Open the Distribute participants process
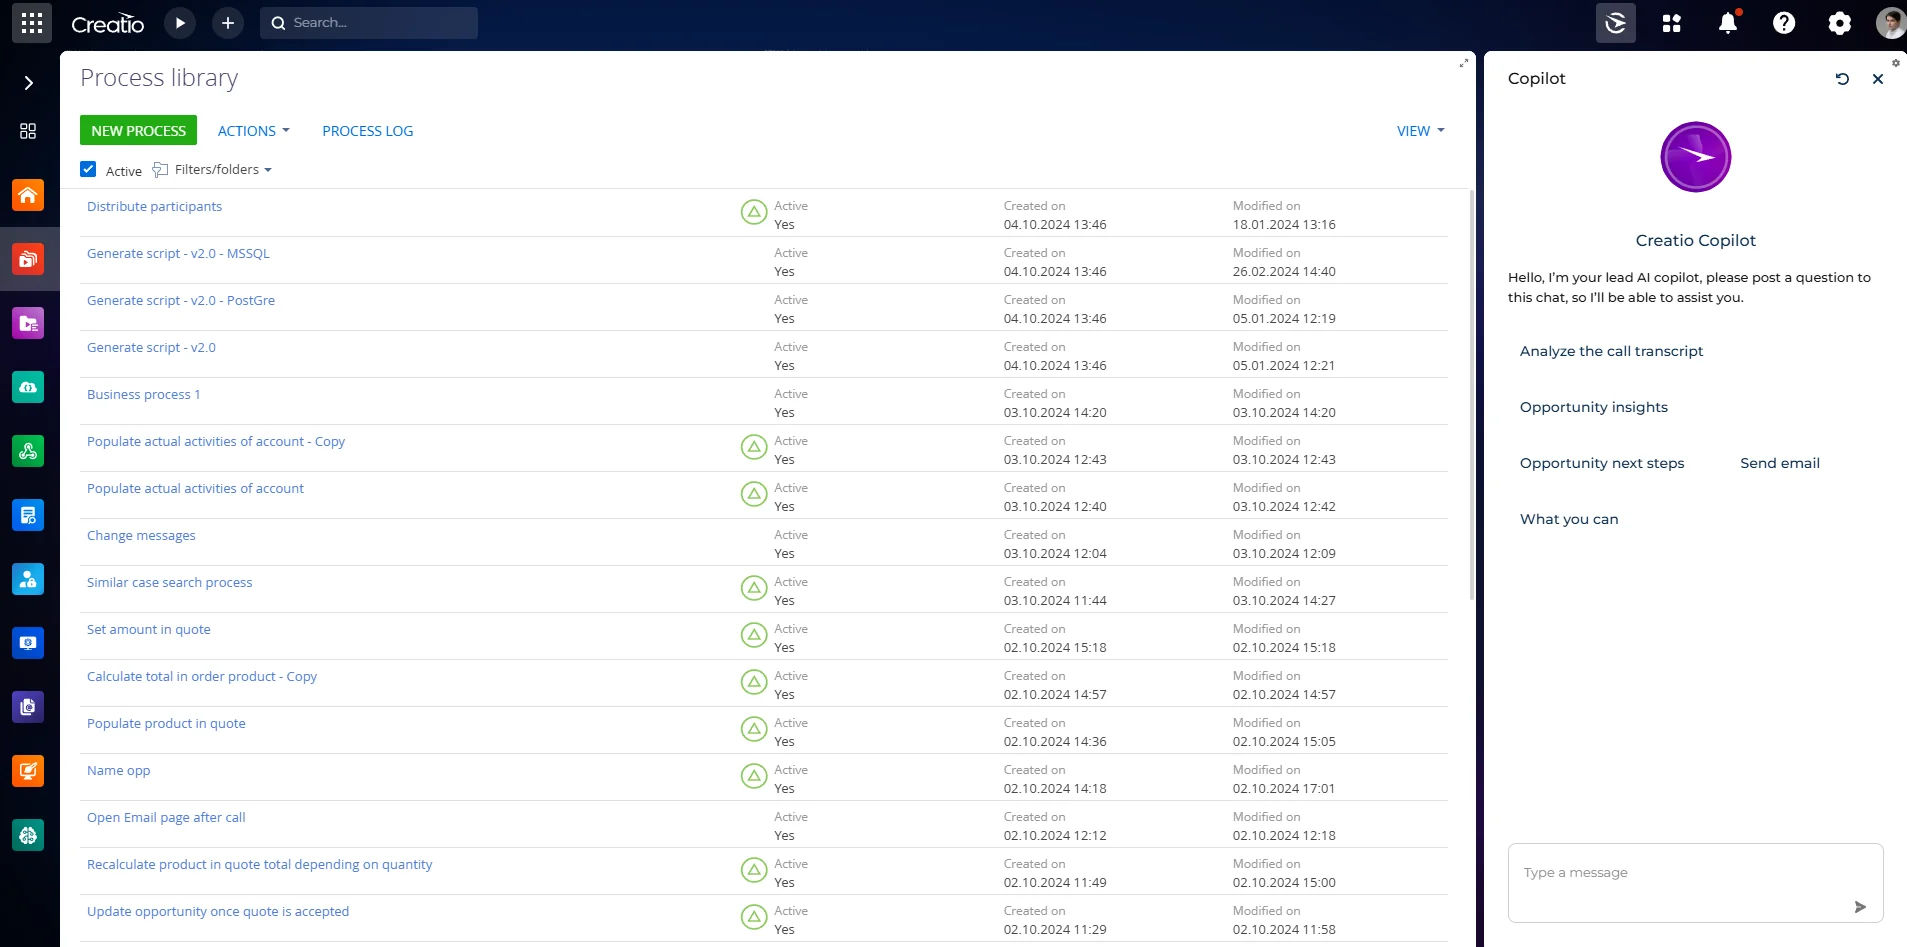The height and width of the screenshot is (947, 1907). tap(154, 207)
